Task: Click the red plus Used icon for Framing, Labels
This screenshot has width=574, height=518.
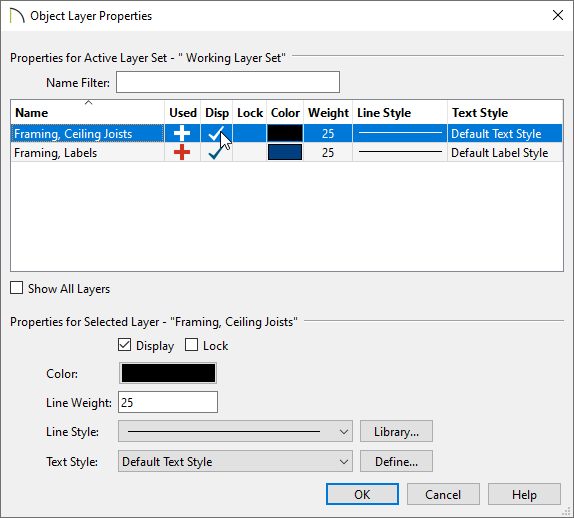Action: [182, 152]
